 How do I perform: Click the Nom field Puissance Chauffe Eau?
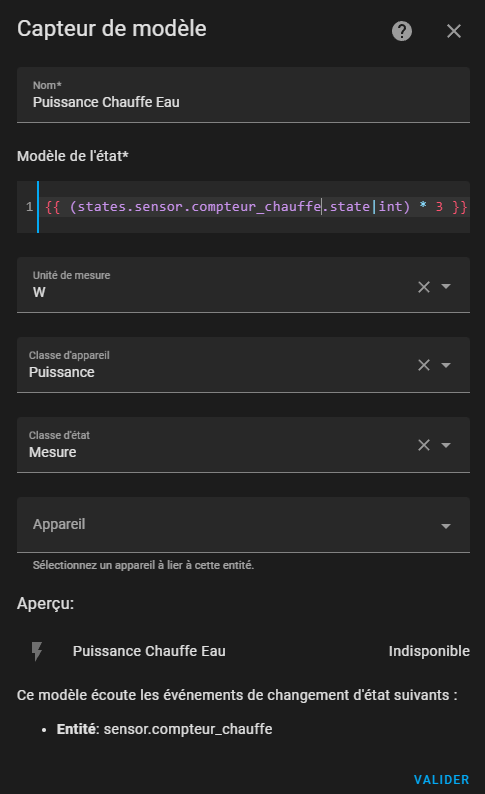pos(244,95)
